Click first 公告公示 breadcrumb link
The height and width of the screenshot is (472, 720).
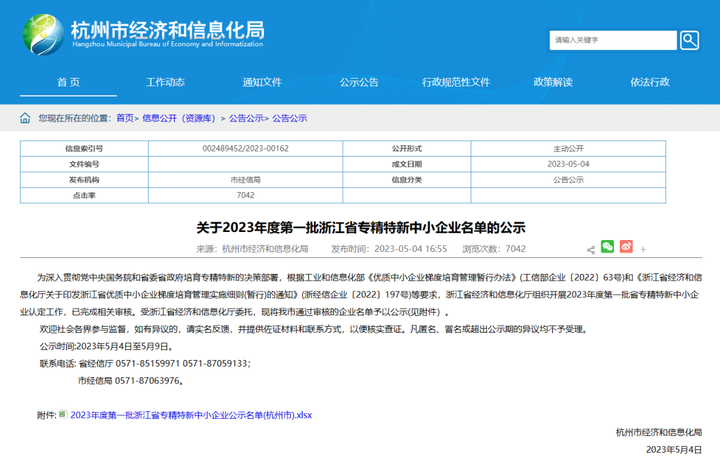click(x=245, y=118)
